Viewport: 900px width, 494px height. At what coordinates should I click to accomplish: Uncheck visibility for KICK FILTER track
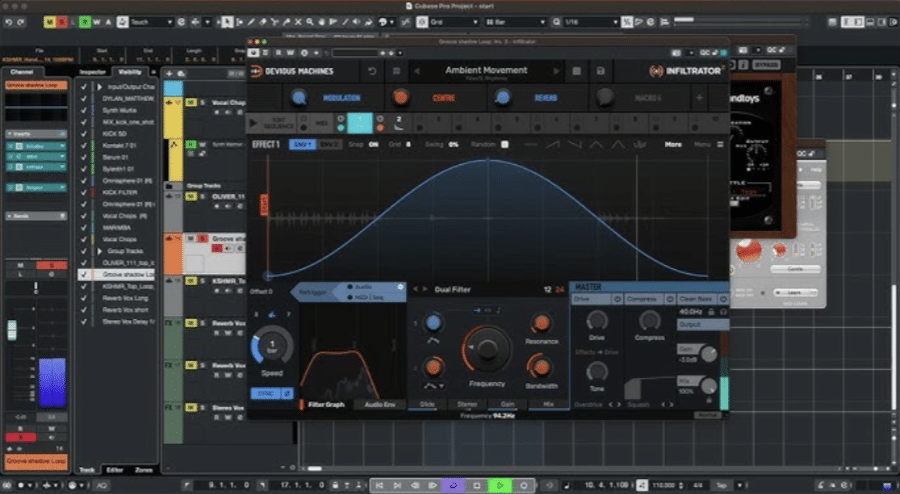[84, 192]
